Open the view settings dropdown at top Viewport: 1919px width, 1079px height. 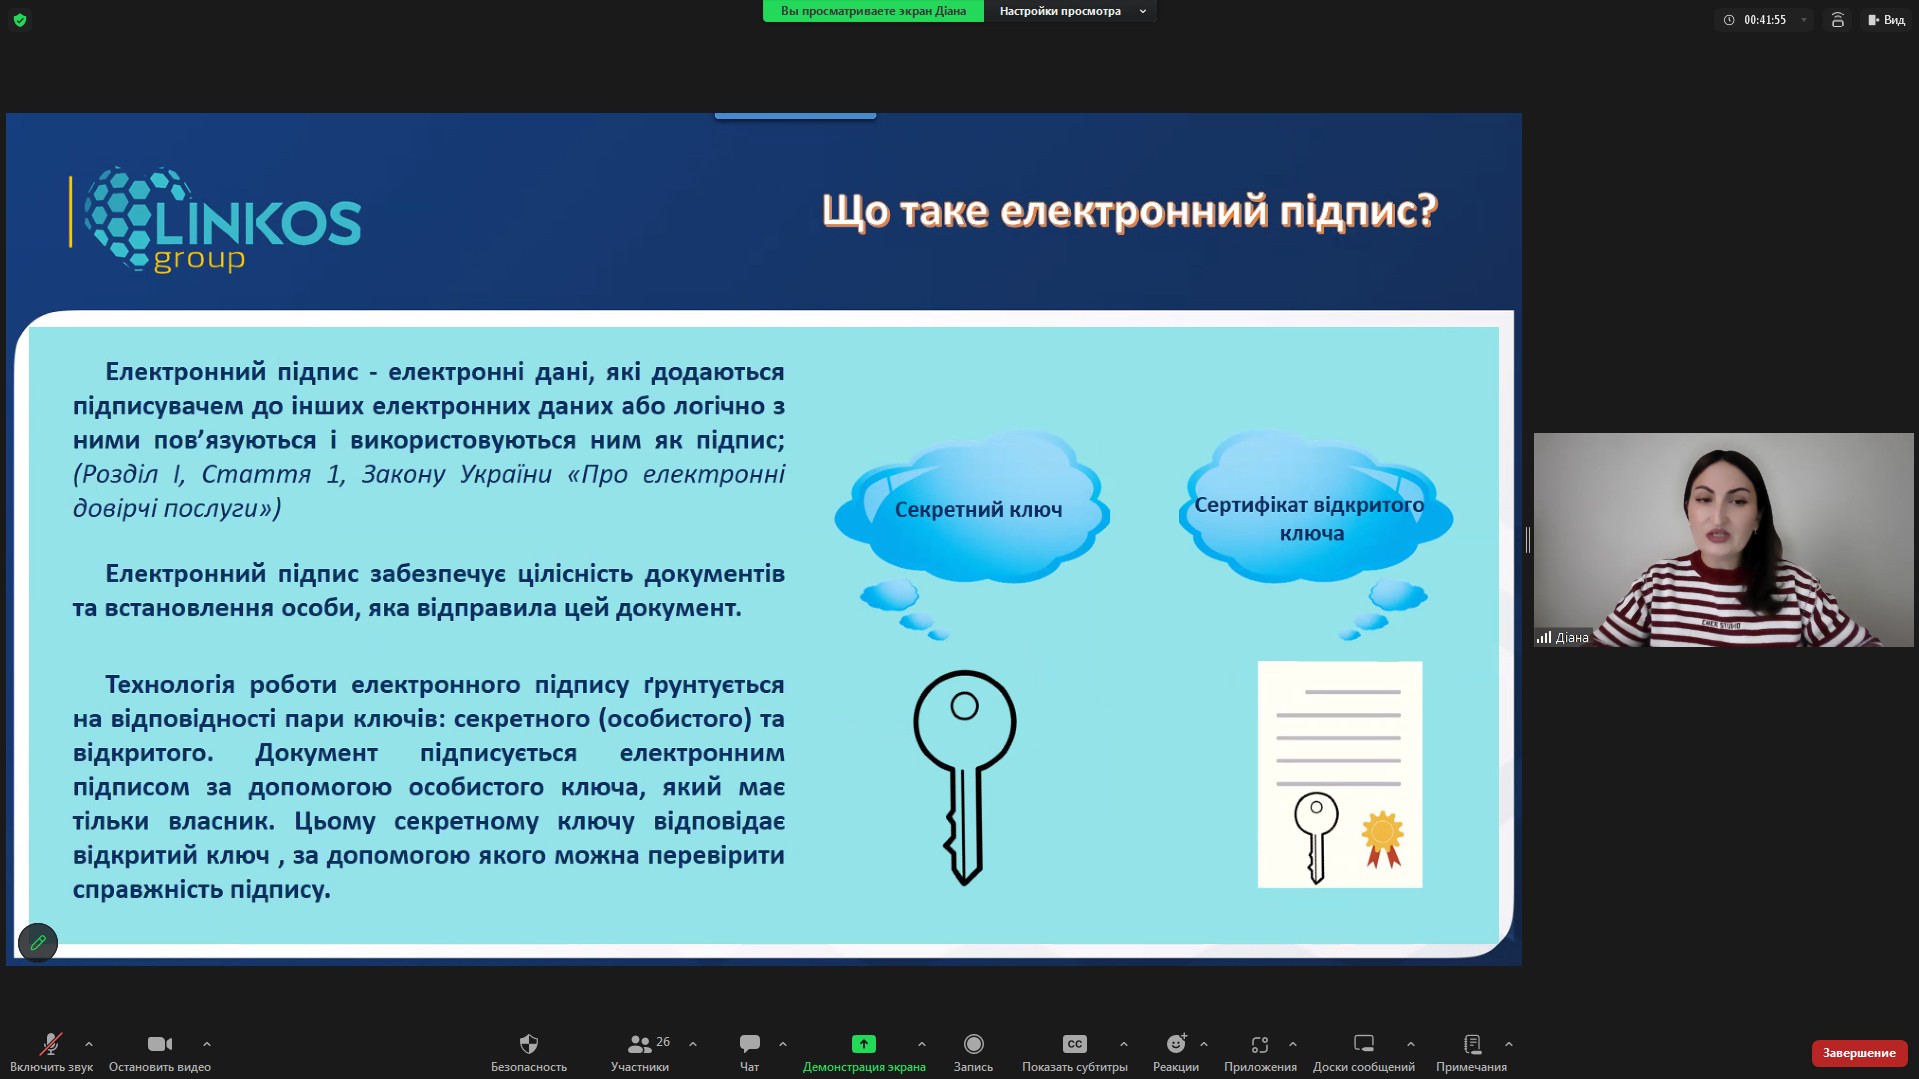[1071, 11]
